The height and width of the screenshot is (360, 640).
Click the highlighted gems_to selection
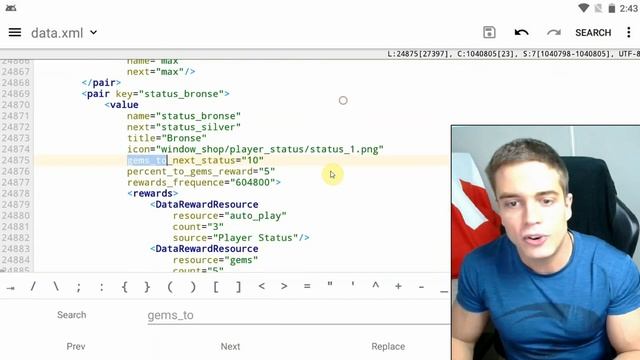tap(147, 160)
